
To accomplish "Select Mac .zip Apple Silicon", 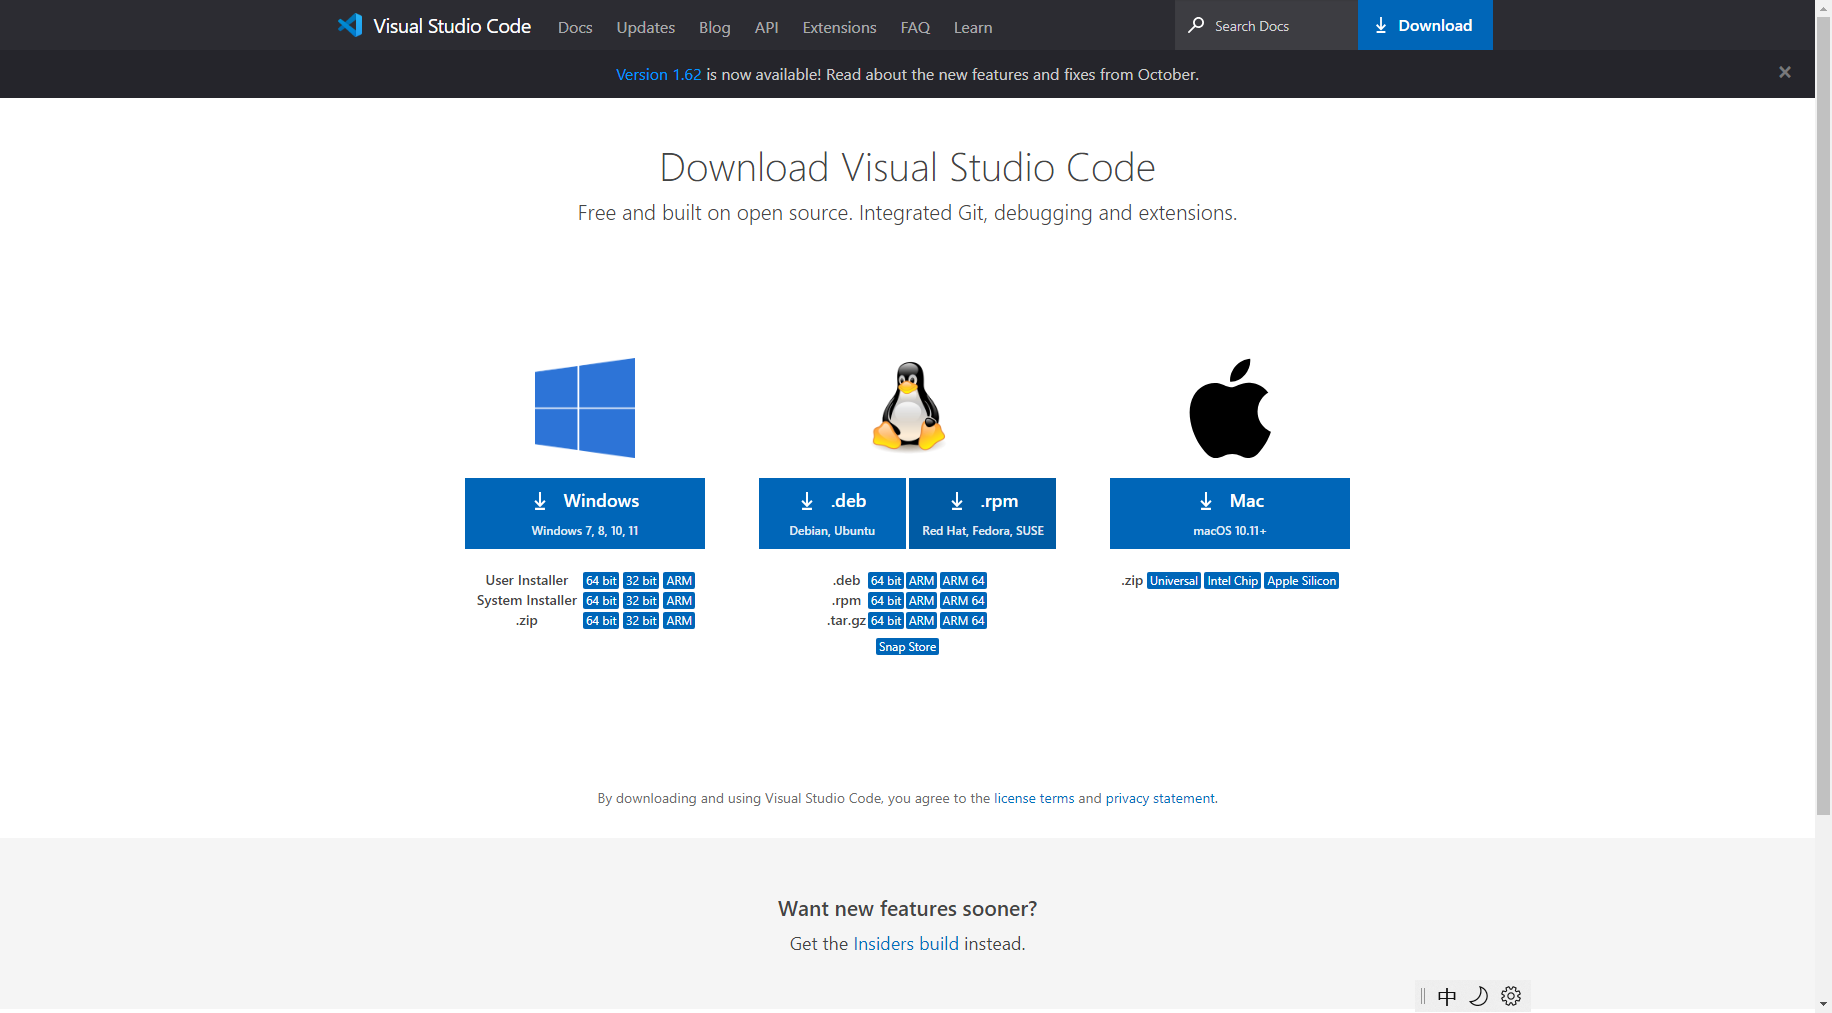I will click(1302, 581).
